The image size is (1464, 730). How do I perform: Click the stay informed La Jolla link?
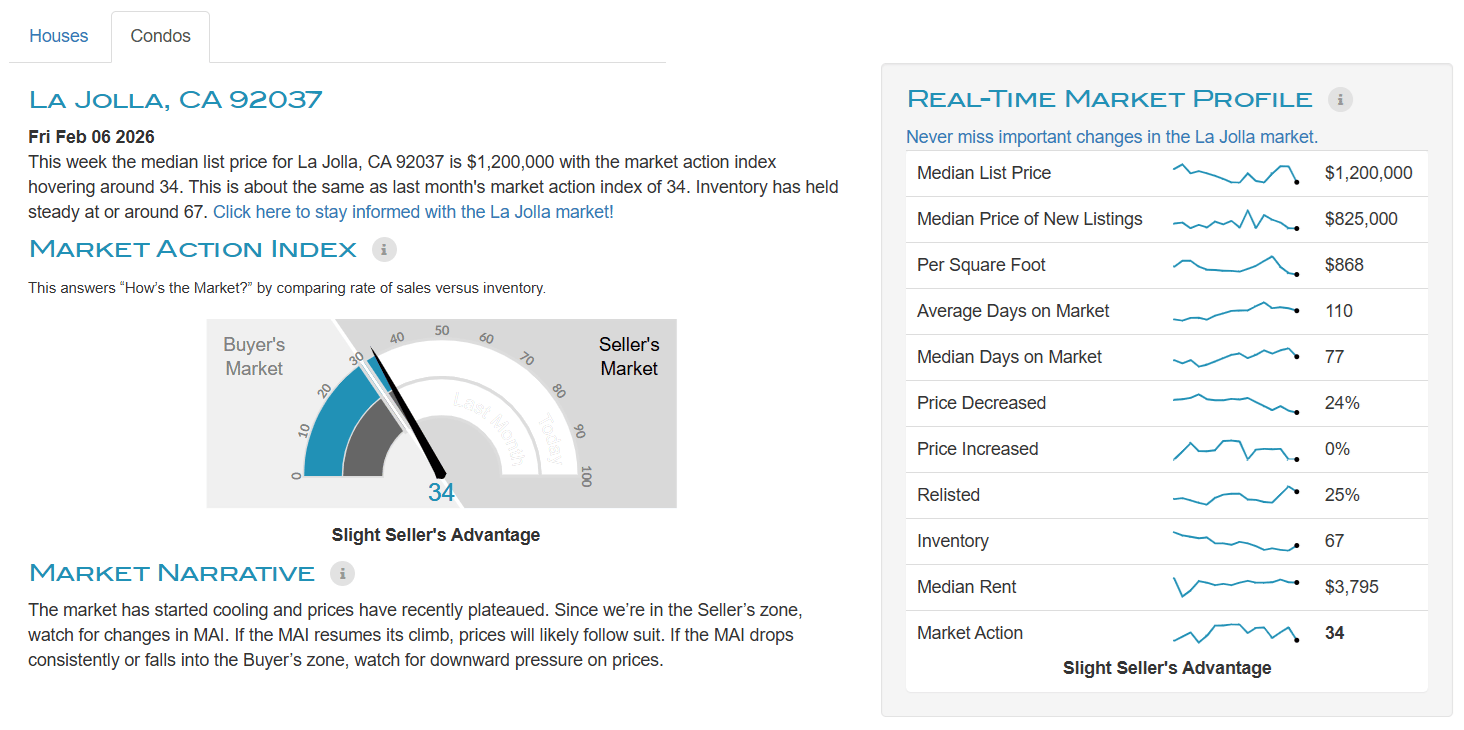413,212
